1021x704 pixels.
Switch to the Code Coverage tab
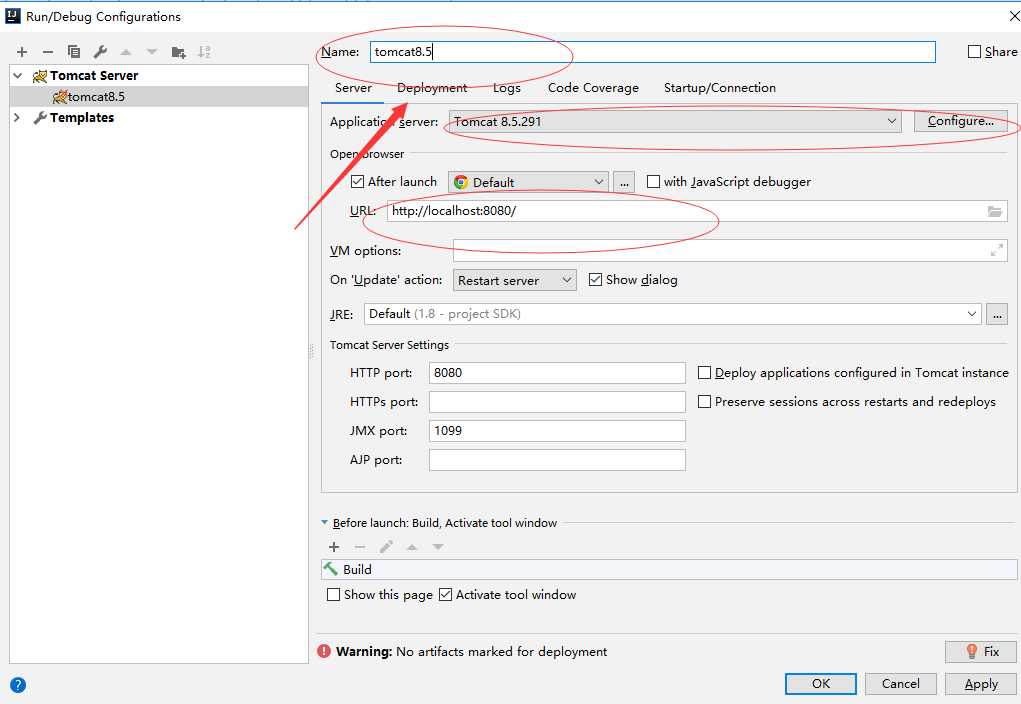593,88
